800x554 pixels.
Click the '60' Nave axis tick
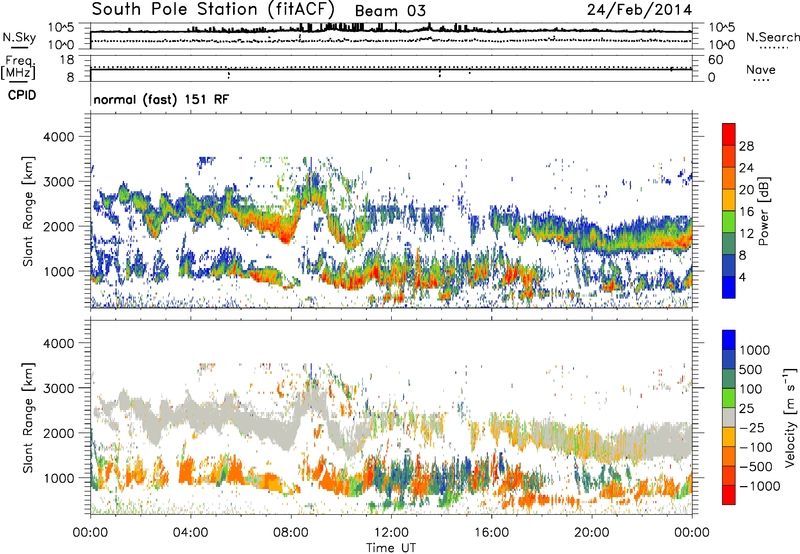tap(715, 60)
